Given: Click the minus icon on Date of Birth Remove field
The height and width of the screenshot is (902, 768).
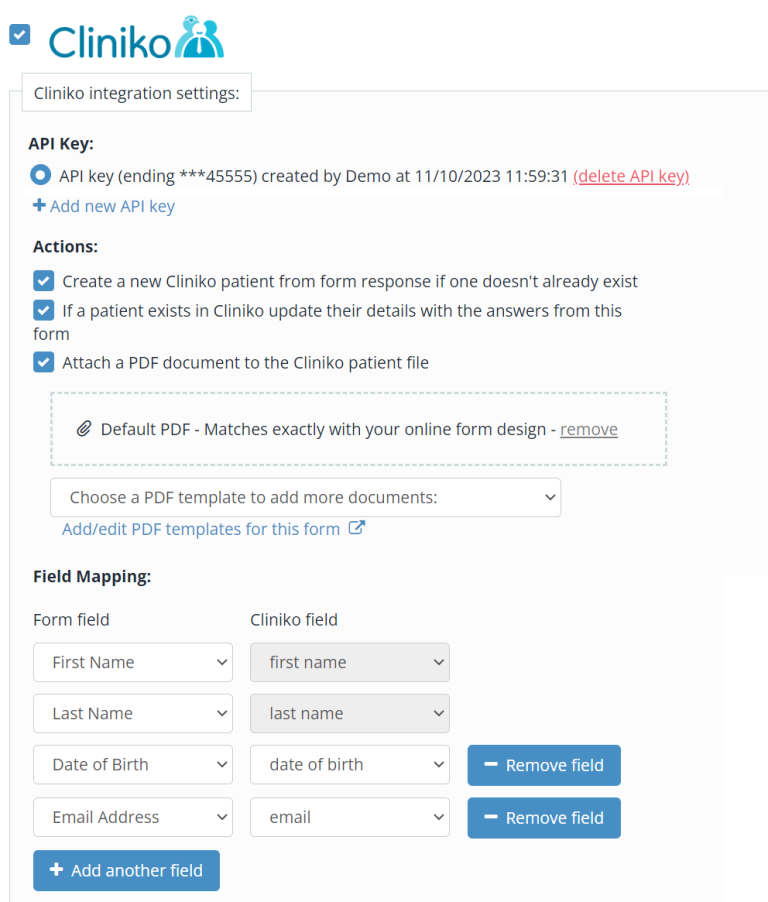Looking at the screenshot, I should coord(490,765).
